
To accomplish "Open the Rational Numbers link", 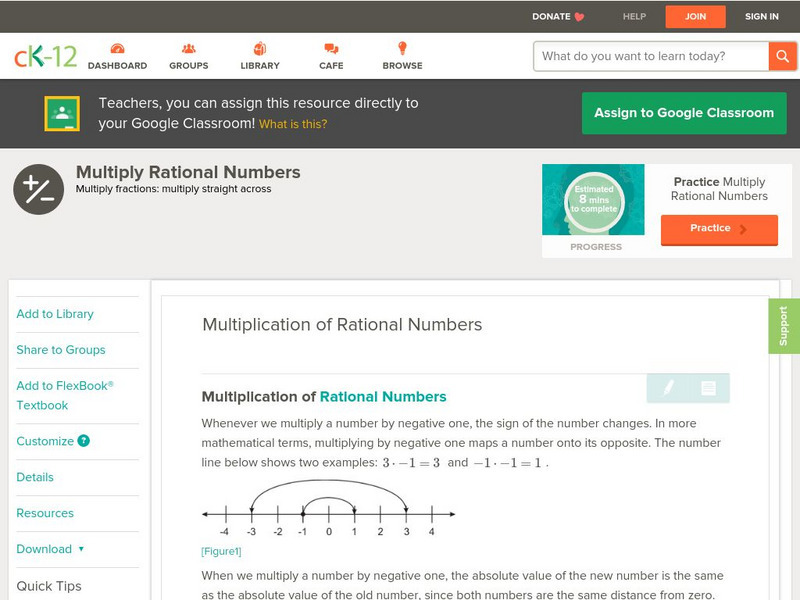I will tap(383, 396).
